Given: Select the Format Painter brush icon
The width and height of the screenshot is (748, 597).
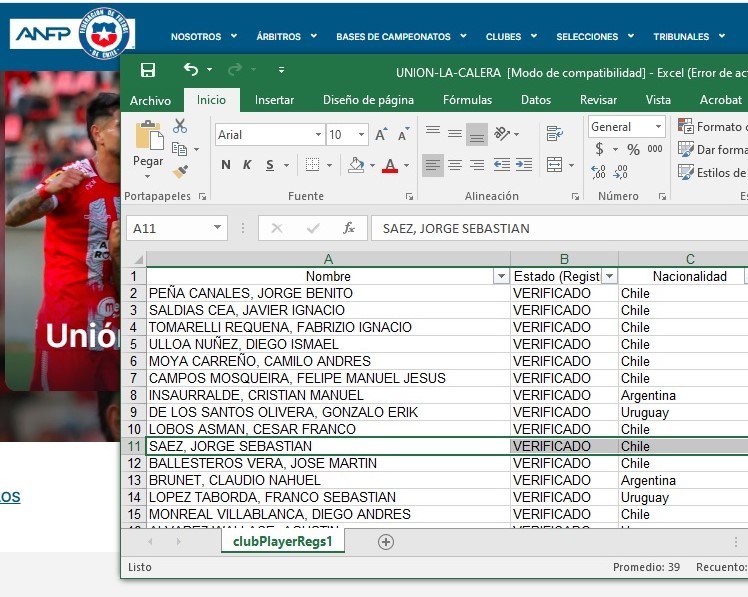Looking at the screenshot, I should tap(180, 170).
